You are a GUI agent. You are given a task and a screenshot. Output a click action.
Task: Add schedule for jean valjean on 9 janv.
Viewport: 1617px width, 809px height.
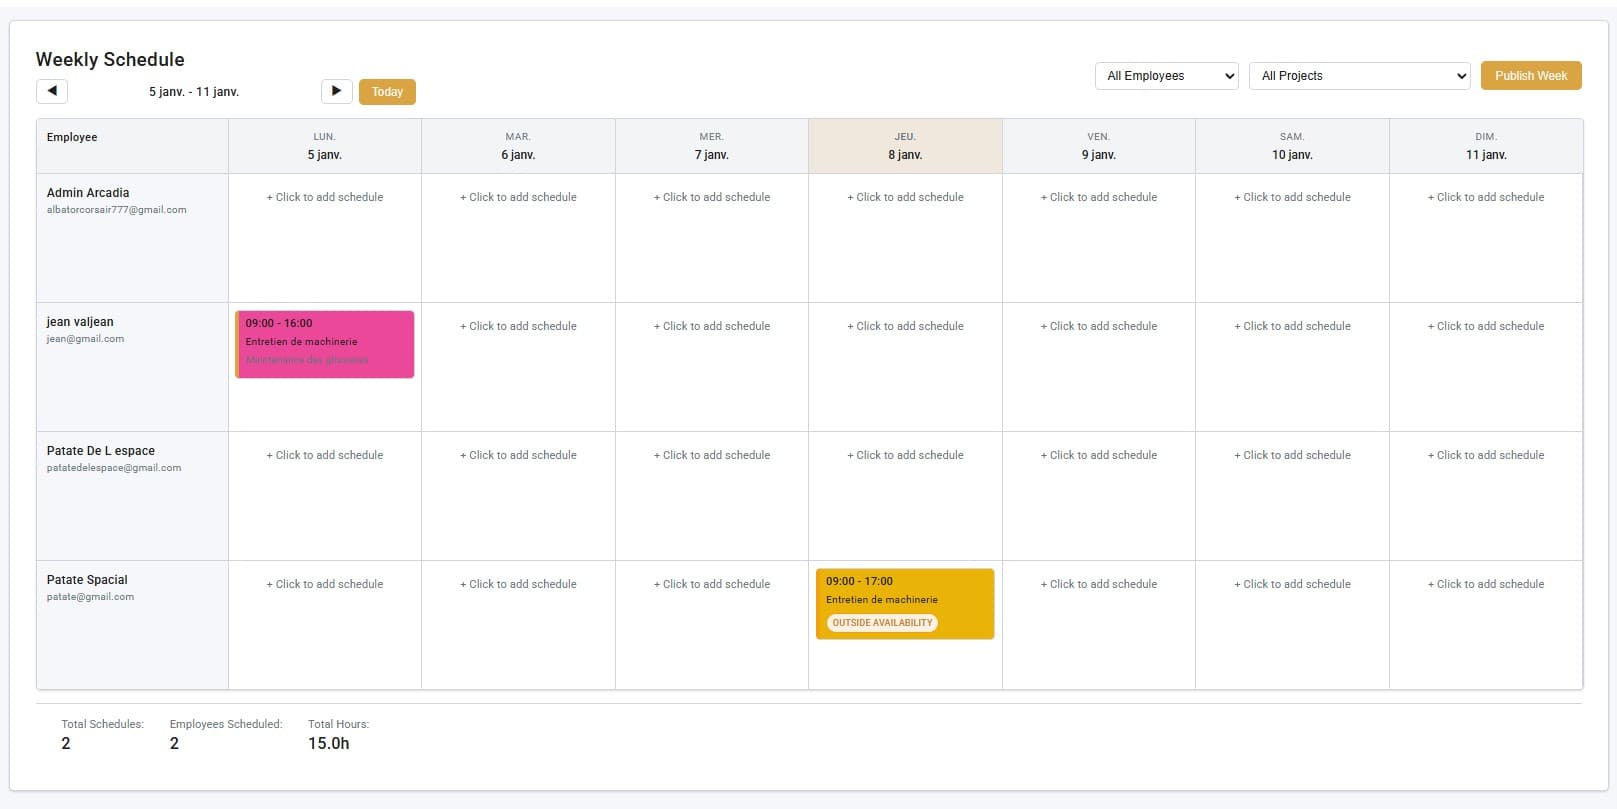[1099, 326]
